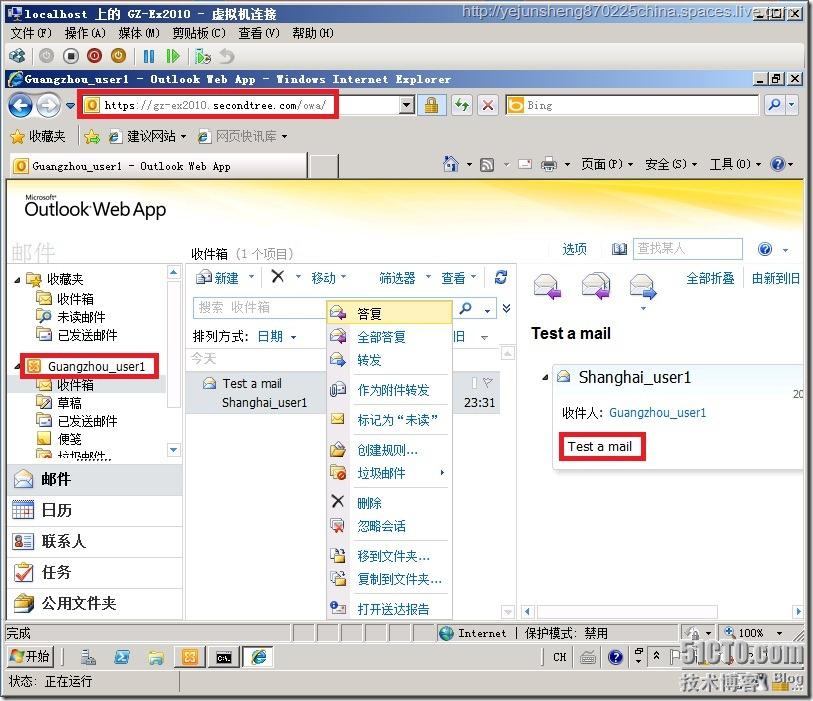Click the green Reset VM play icon
This screenshot has width=813, height=701.
point(173,56)
